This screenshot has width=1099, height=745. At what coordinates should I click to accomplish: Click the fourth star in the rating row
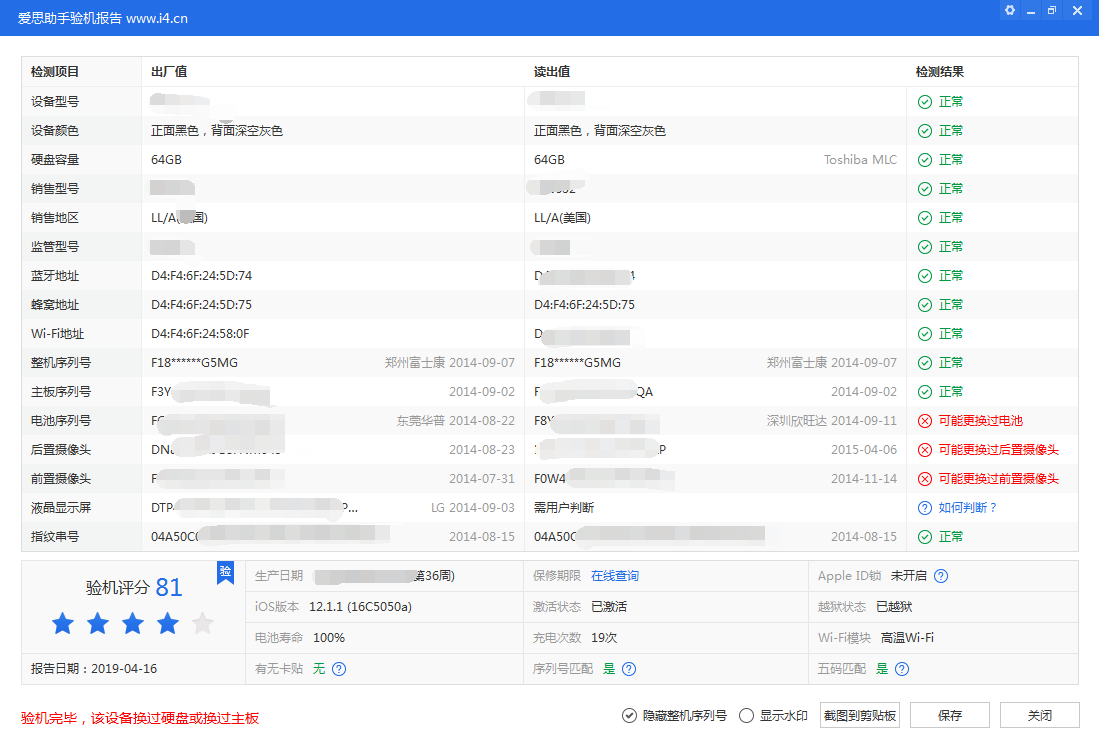(167, 623)
